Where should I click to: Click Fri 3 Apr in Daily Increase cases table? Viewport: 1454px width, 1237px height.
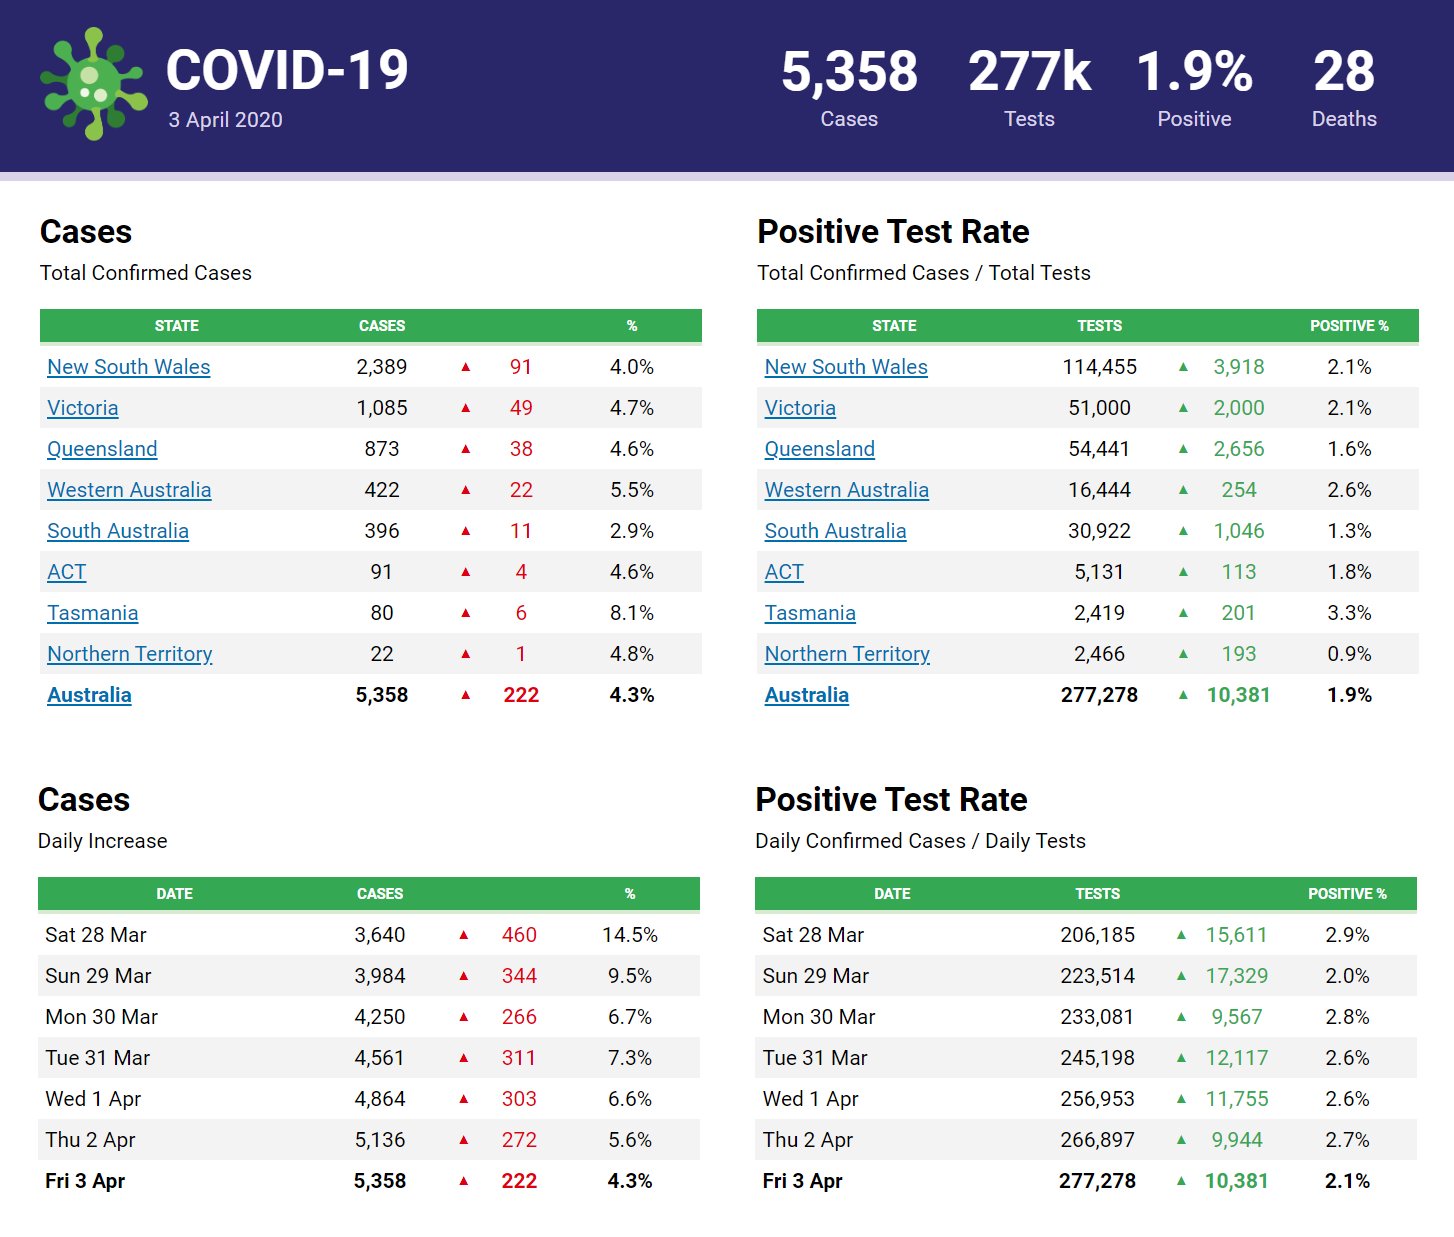(85, 1181)
